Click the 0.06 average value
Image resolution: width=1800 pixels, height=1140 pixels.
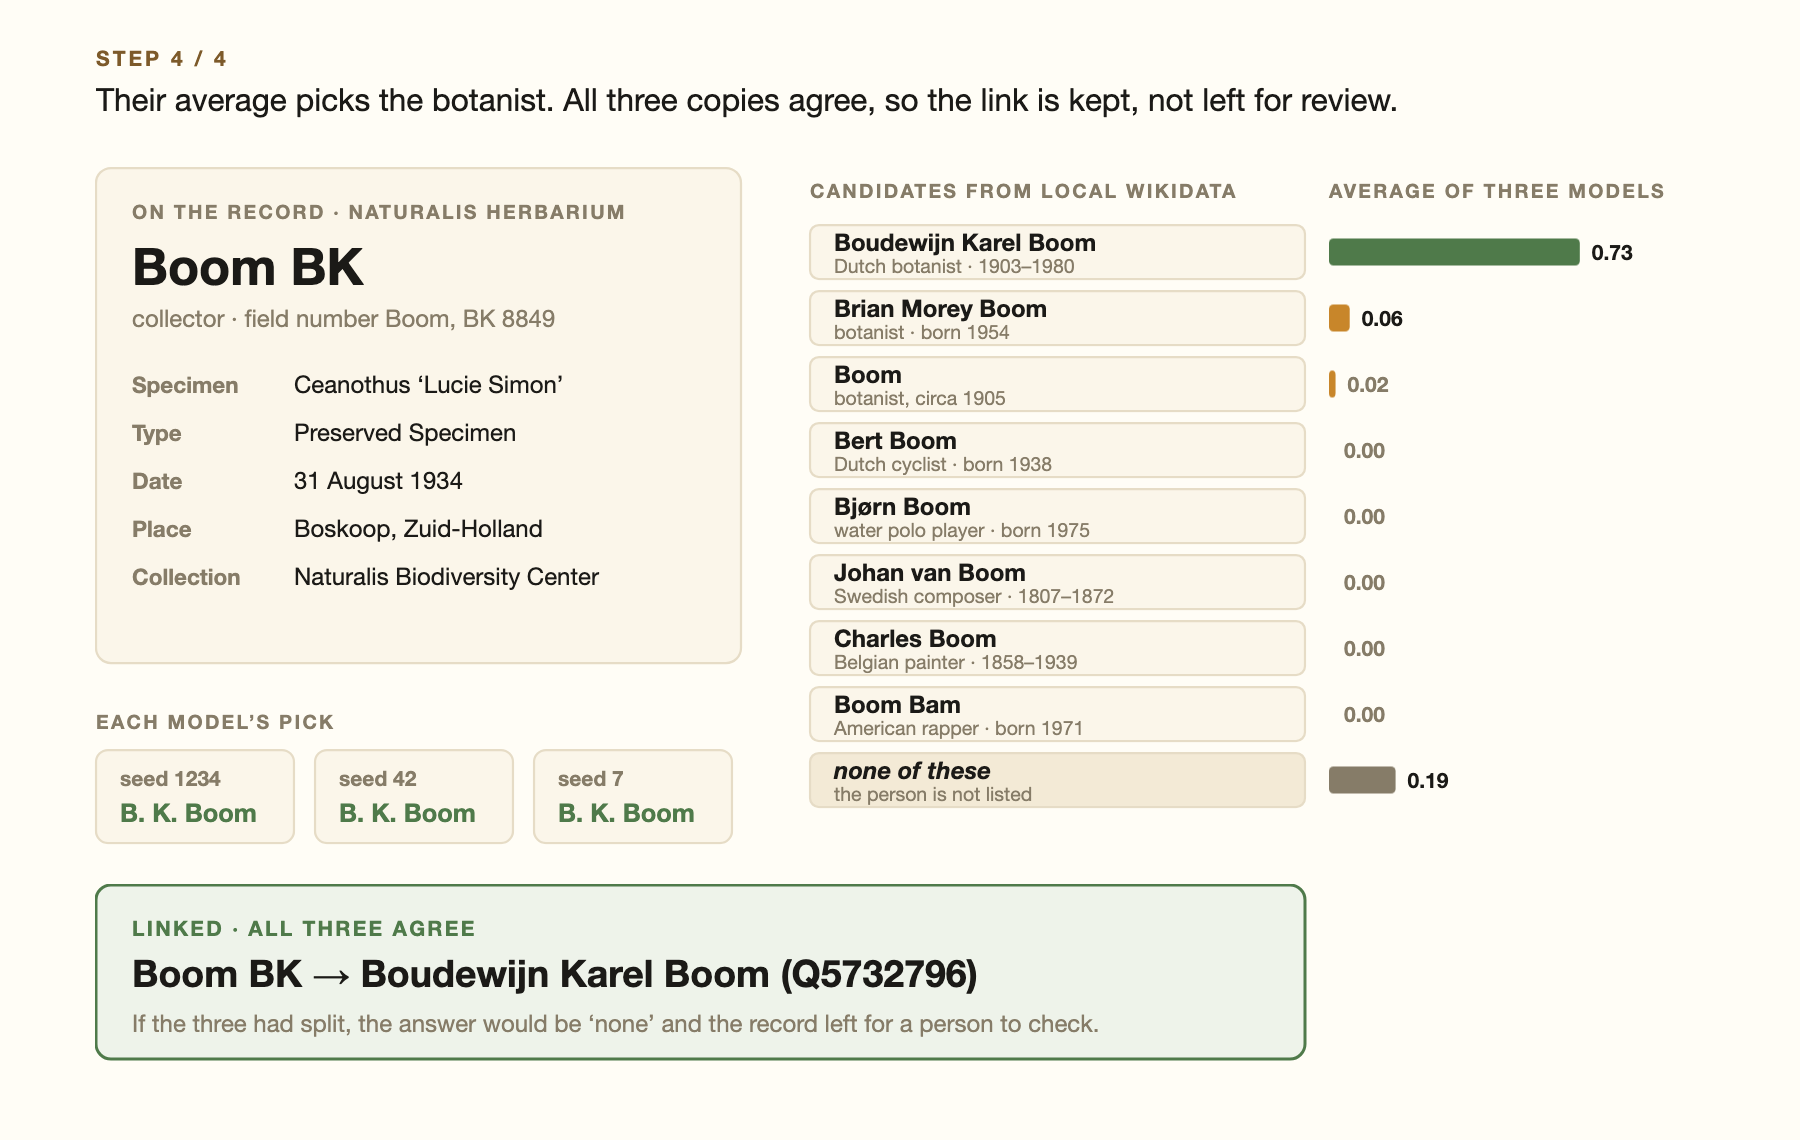(1382, 319)
